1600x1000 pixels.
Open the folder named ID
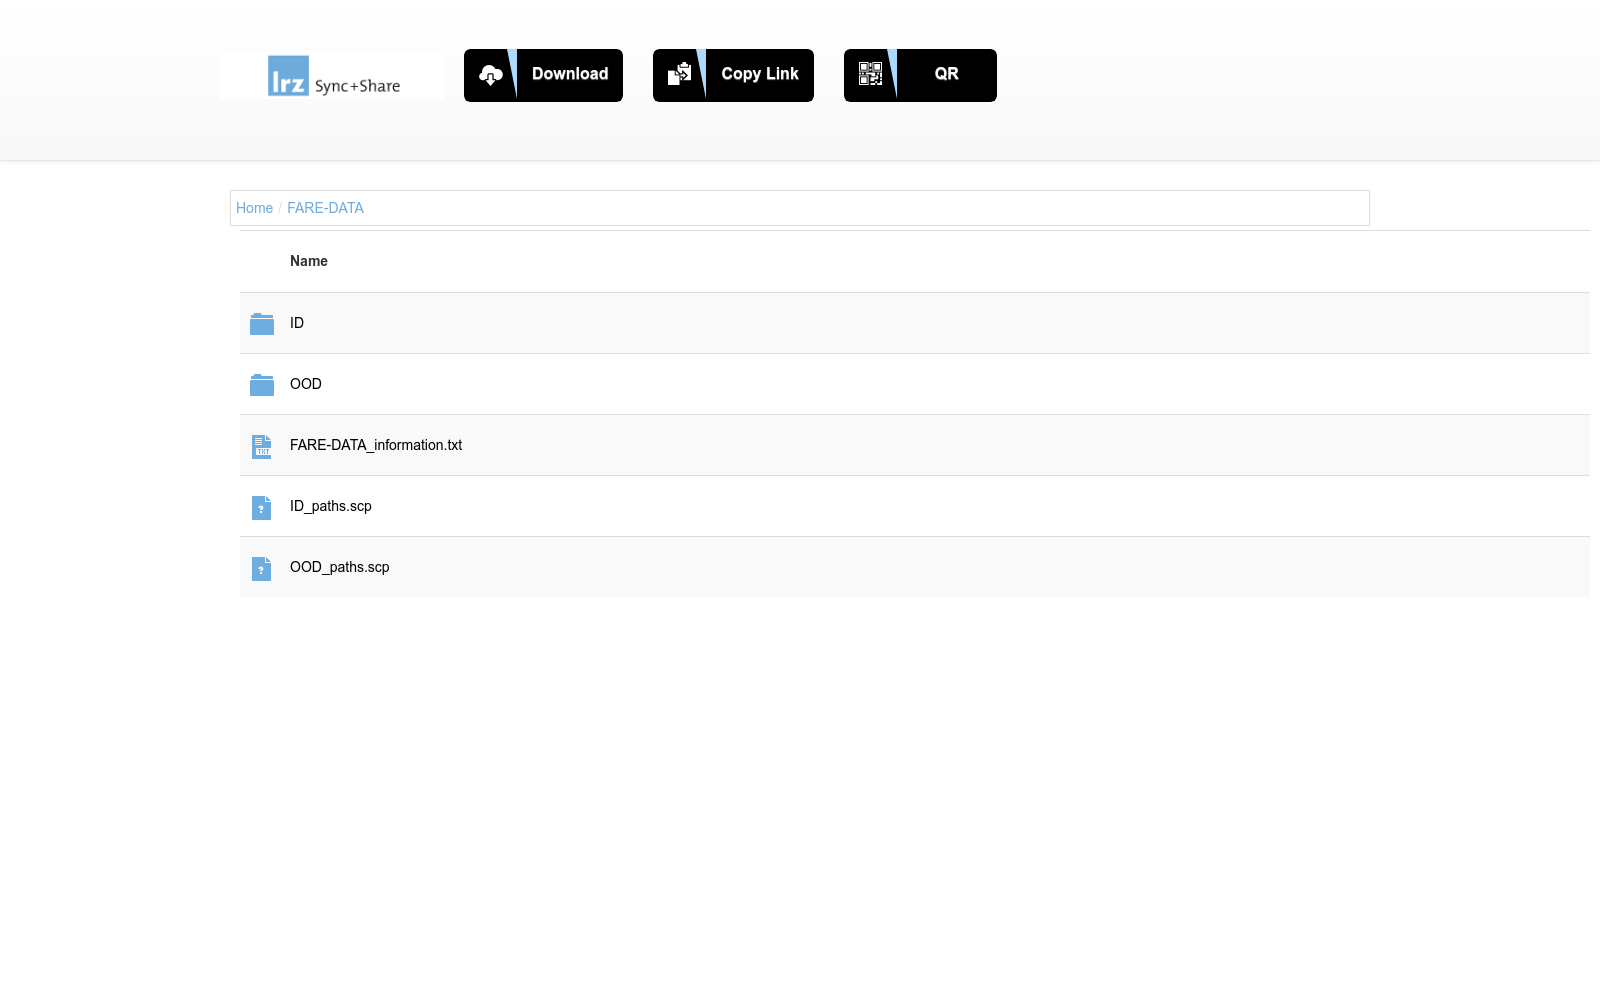pyautogui.click(x=297, y=323)
